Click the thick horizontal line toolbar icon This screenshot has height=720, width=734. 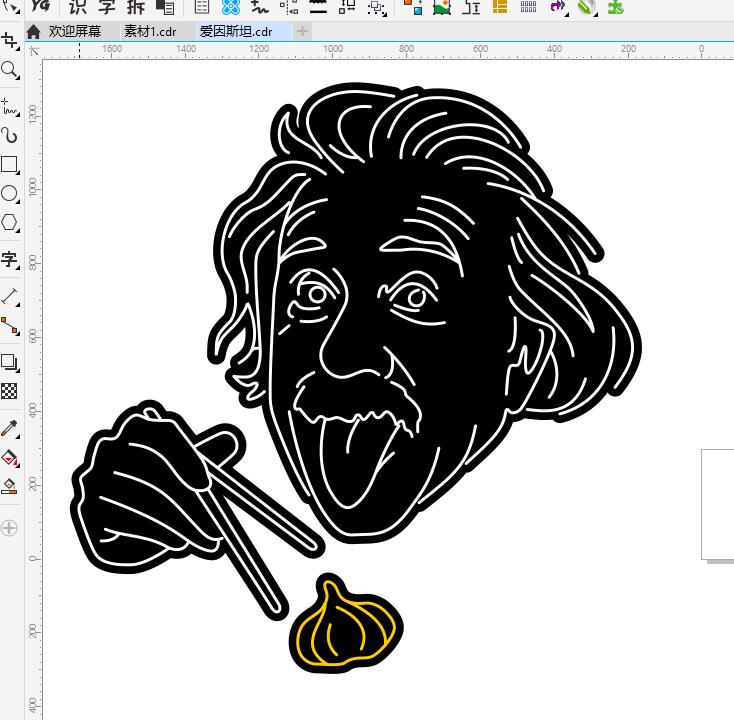pos(318,7)
